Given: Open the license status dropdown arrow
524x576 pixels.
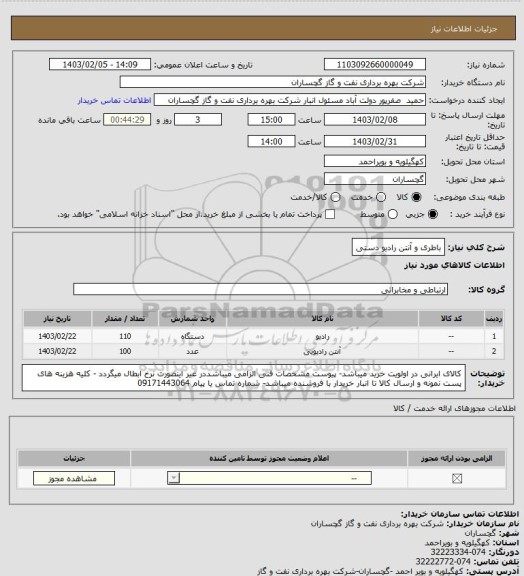Looking at the screenshot, I should 174,478.
